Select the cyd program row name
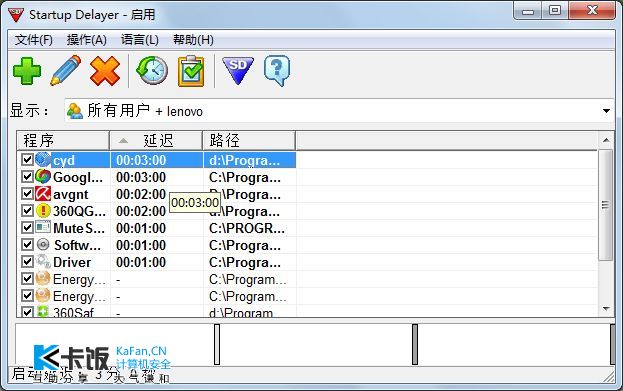This screenshot has width=623, height=391. pyautogui.click(x=64, y=161)
